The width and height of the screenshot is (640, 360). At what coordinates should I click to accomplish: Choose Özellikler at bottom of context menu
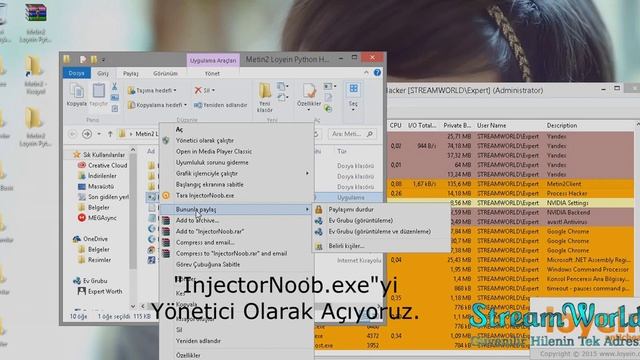pos(188,356)
